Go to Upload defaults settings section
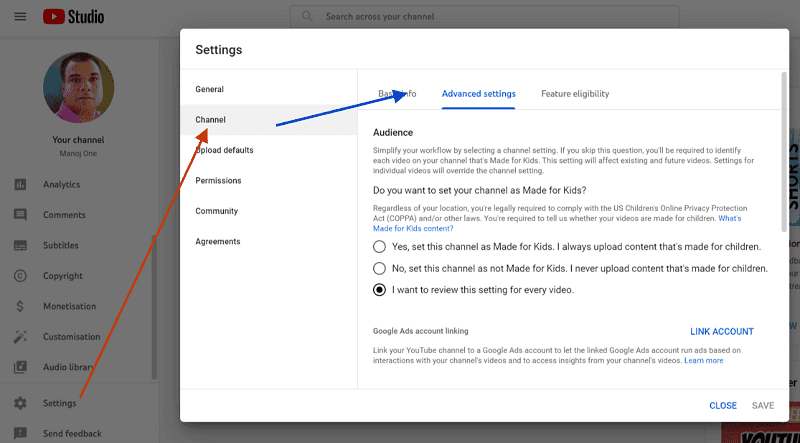The image size is (800, 443). click(x=225, y=150)
